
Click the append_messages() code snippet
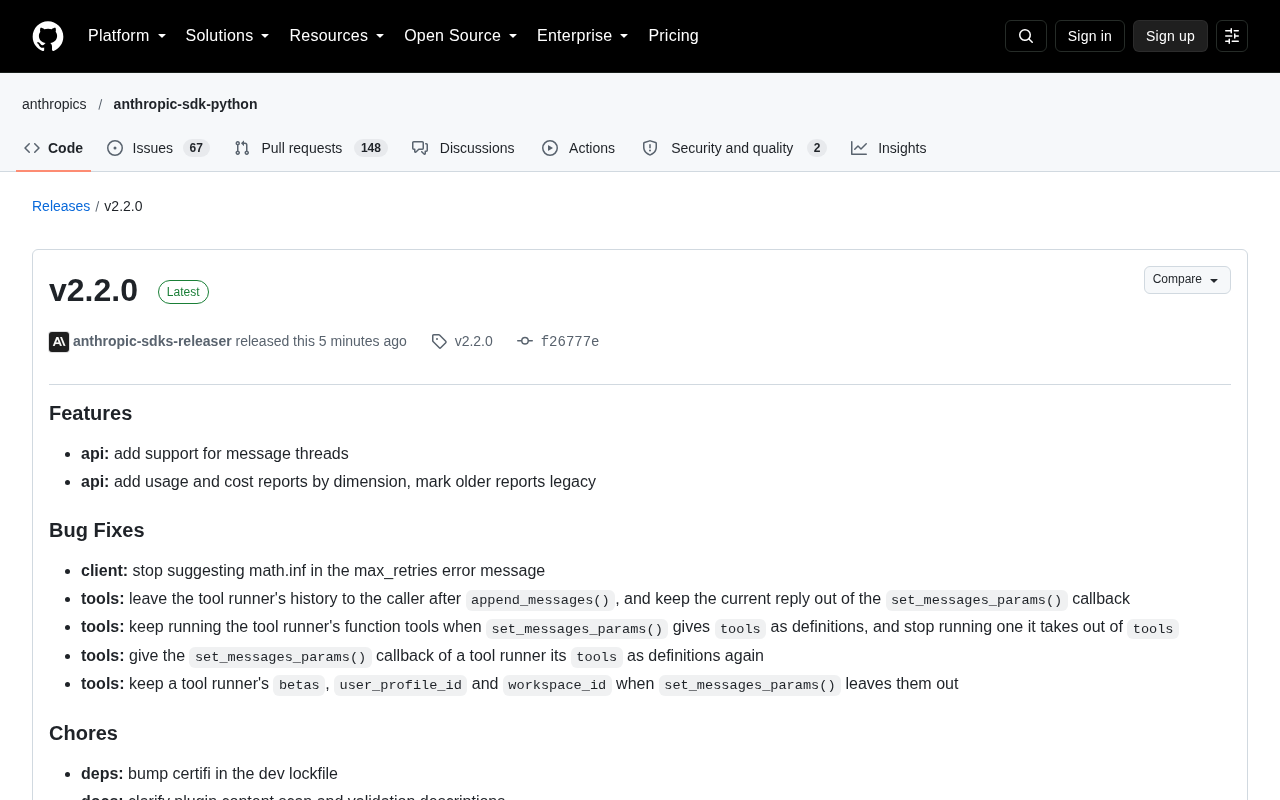[540, 600]
